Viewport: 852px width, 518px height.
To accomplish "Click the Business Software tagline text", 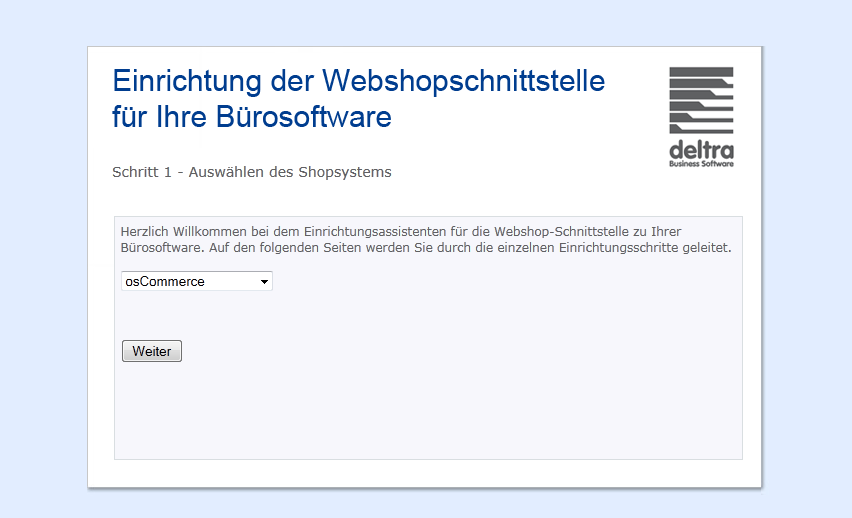I will 701,164.
